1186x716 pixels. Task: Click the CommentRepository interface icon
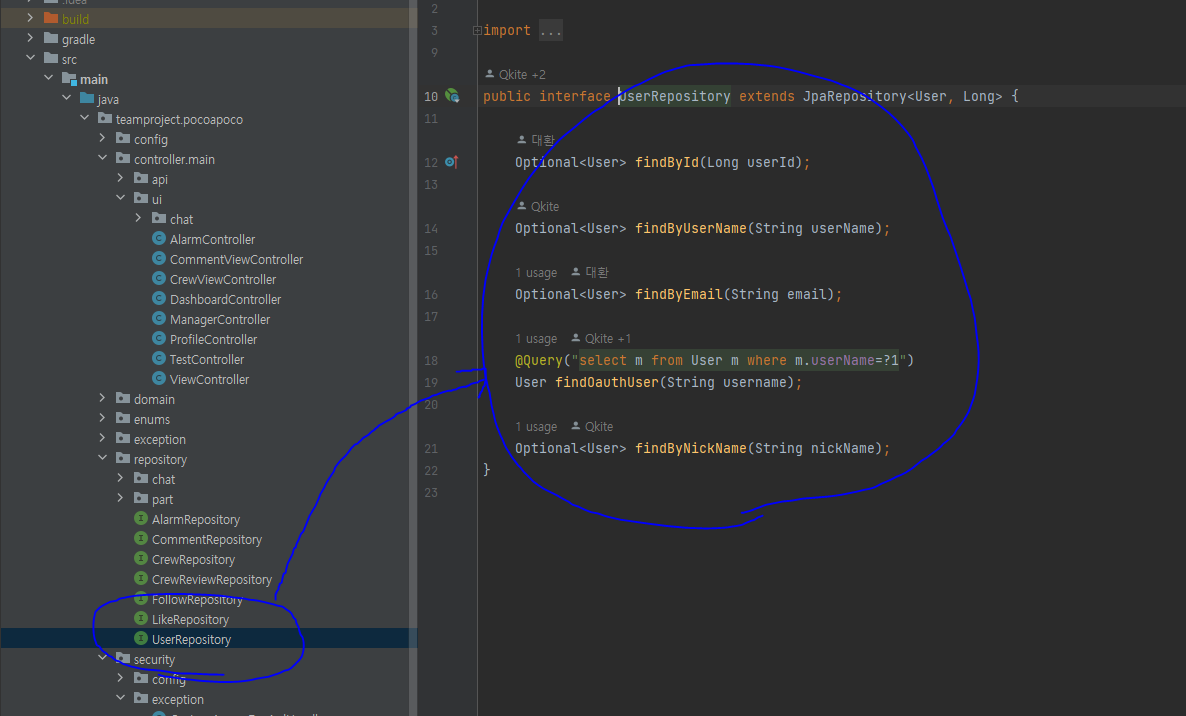[141, 538]
